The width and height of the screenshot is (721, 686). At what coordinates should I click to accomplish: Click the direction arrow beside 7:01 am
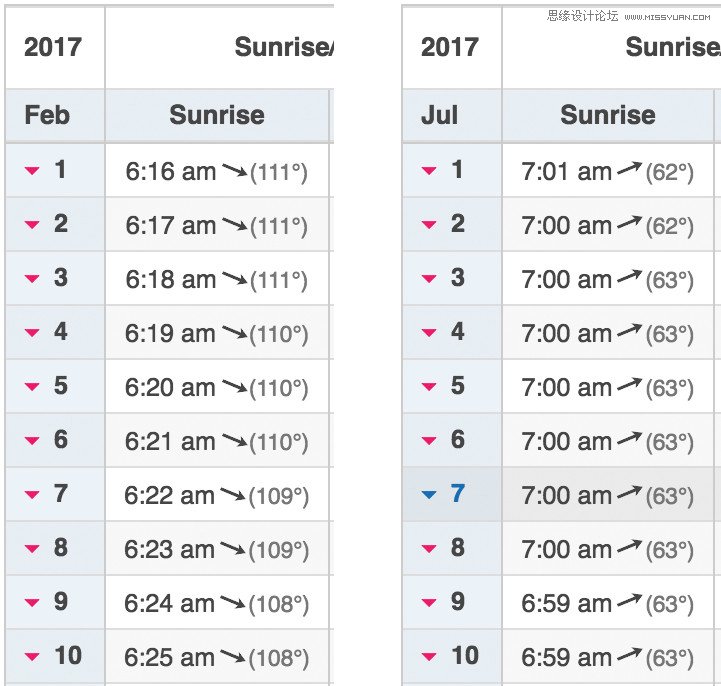point(629,168)
